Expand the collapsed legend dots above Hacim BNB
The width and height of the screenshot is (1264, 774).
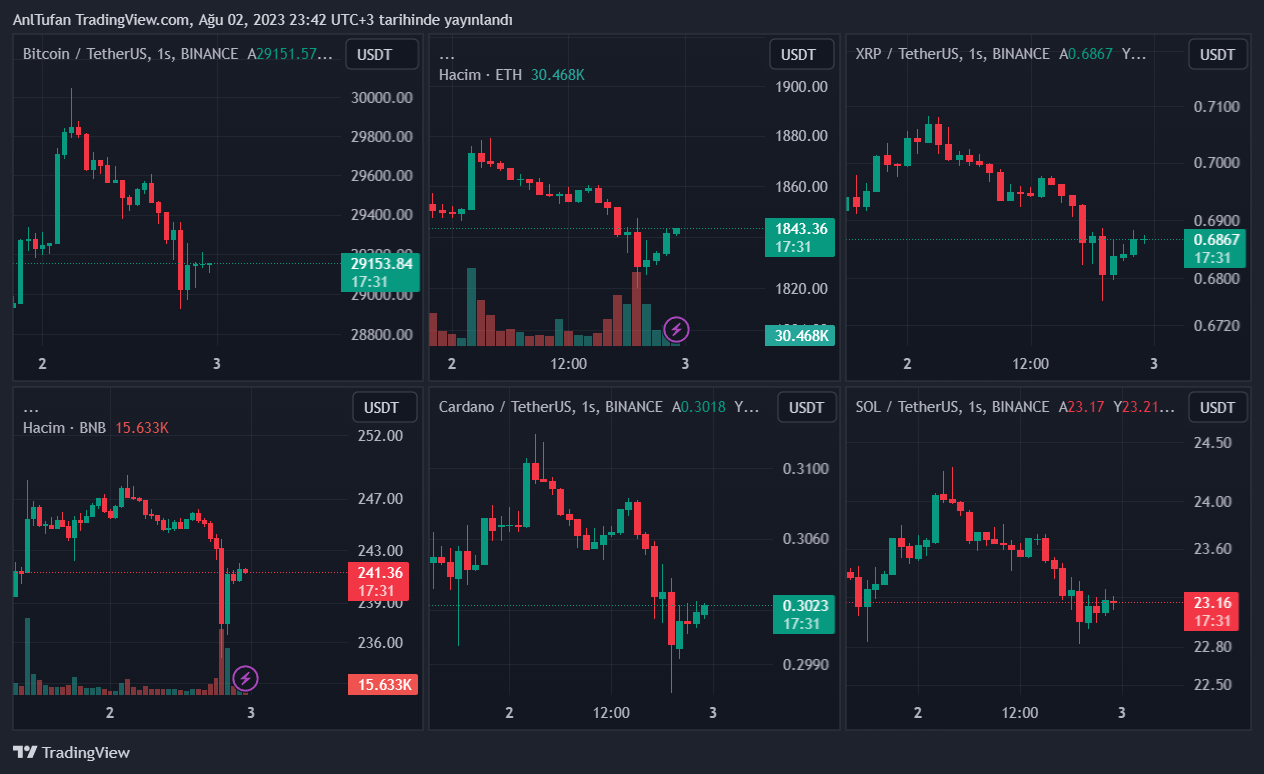[31, 409]
